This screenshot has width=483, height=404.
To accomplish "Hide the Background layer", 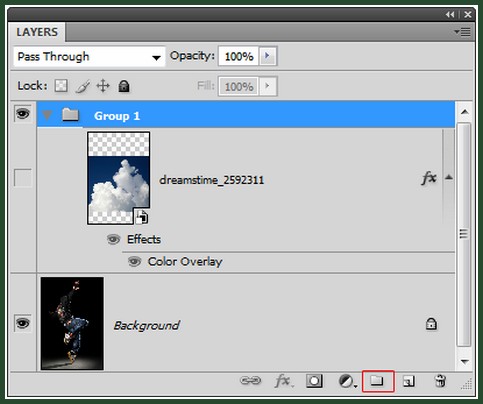I will (x=22, y=323).
